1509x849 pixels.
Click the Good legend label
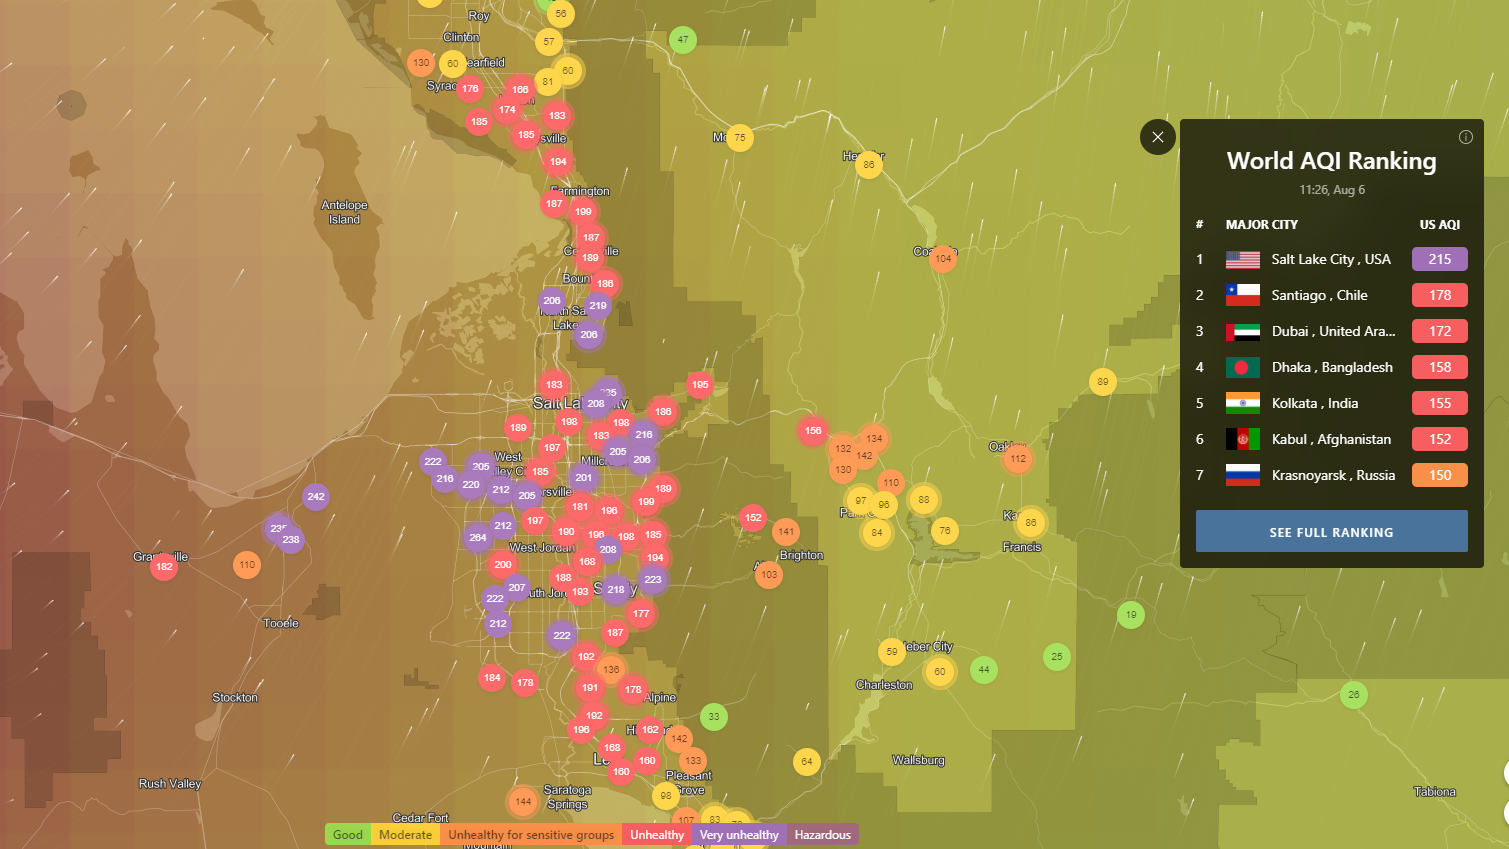coord(348,834)
